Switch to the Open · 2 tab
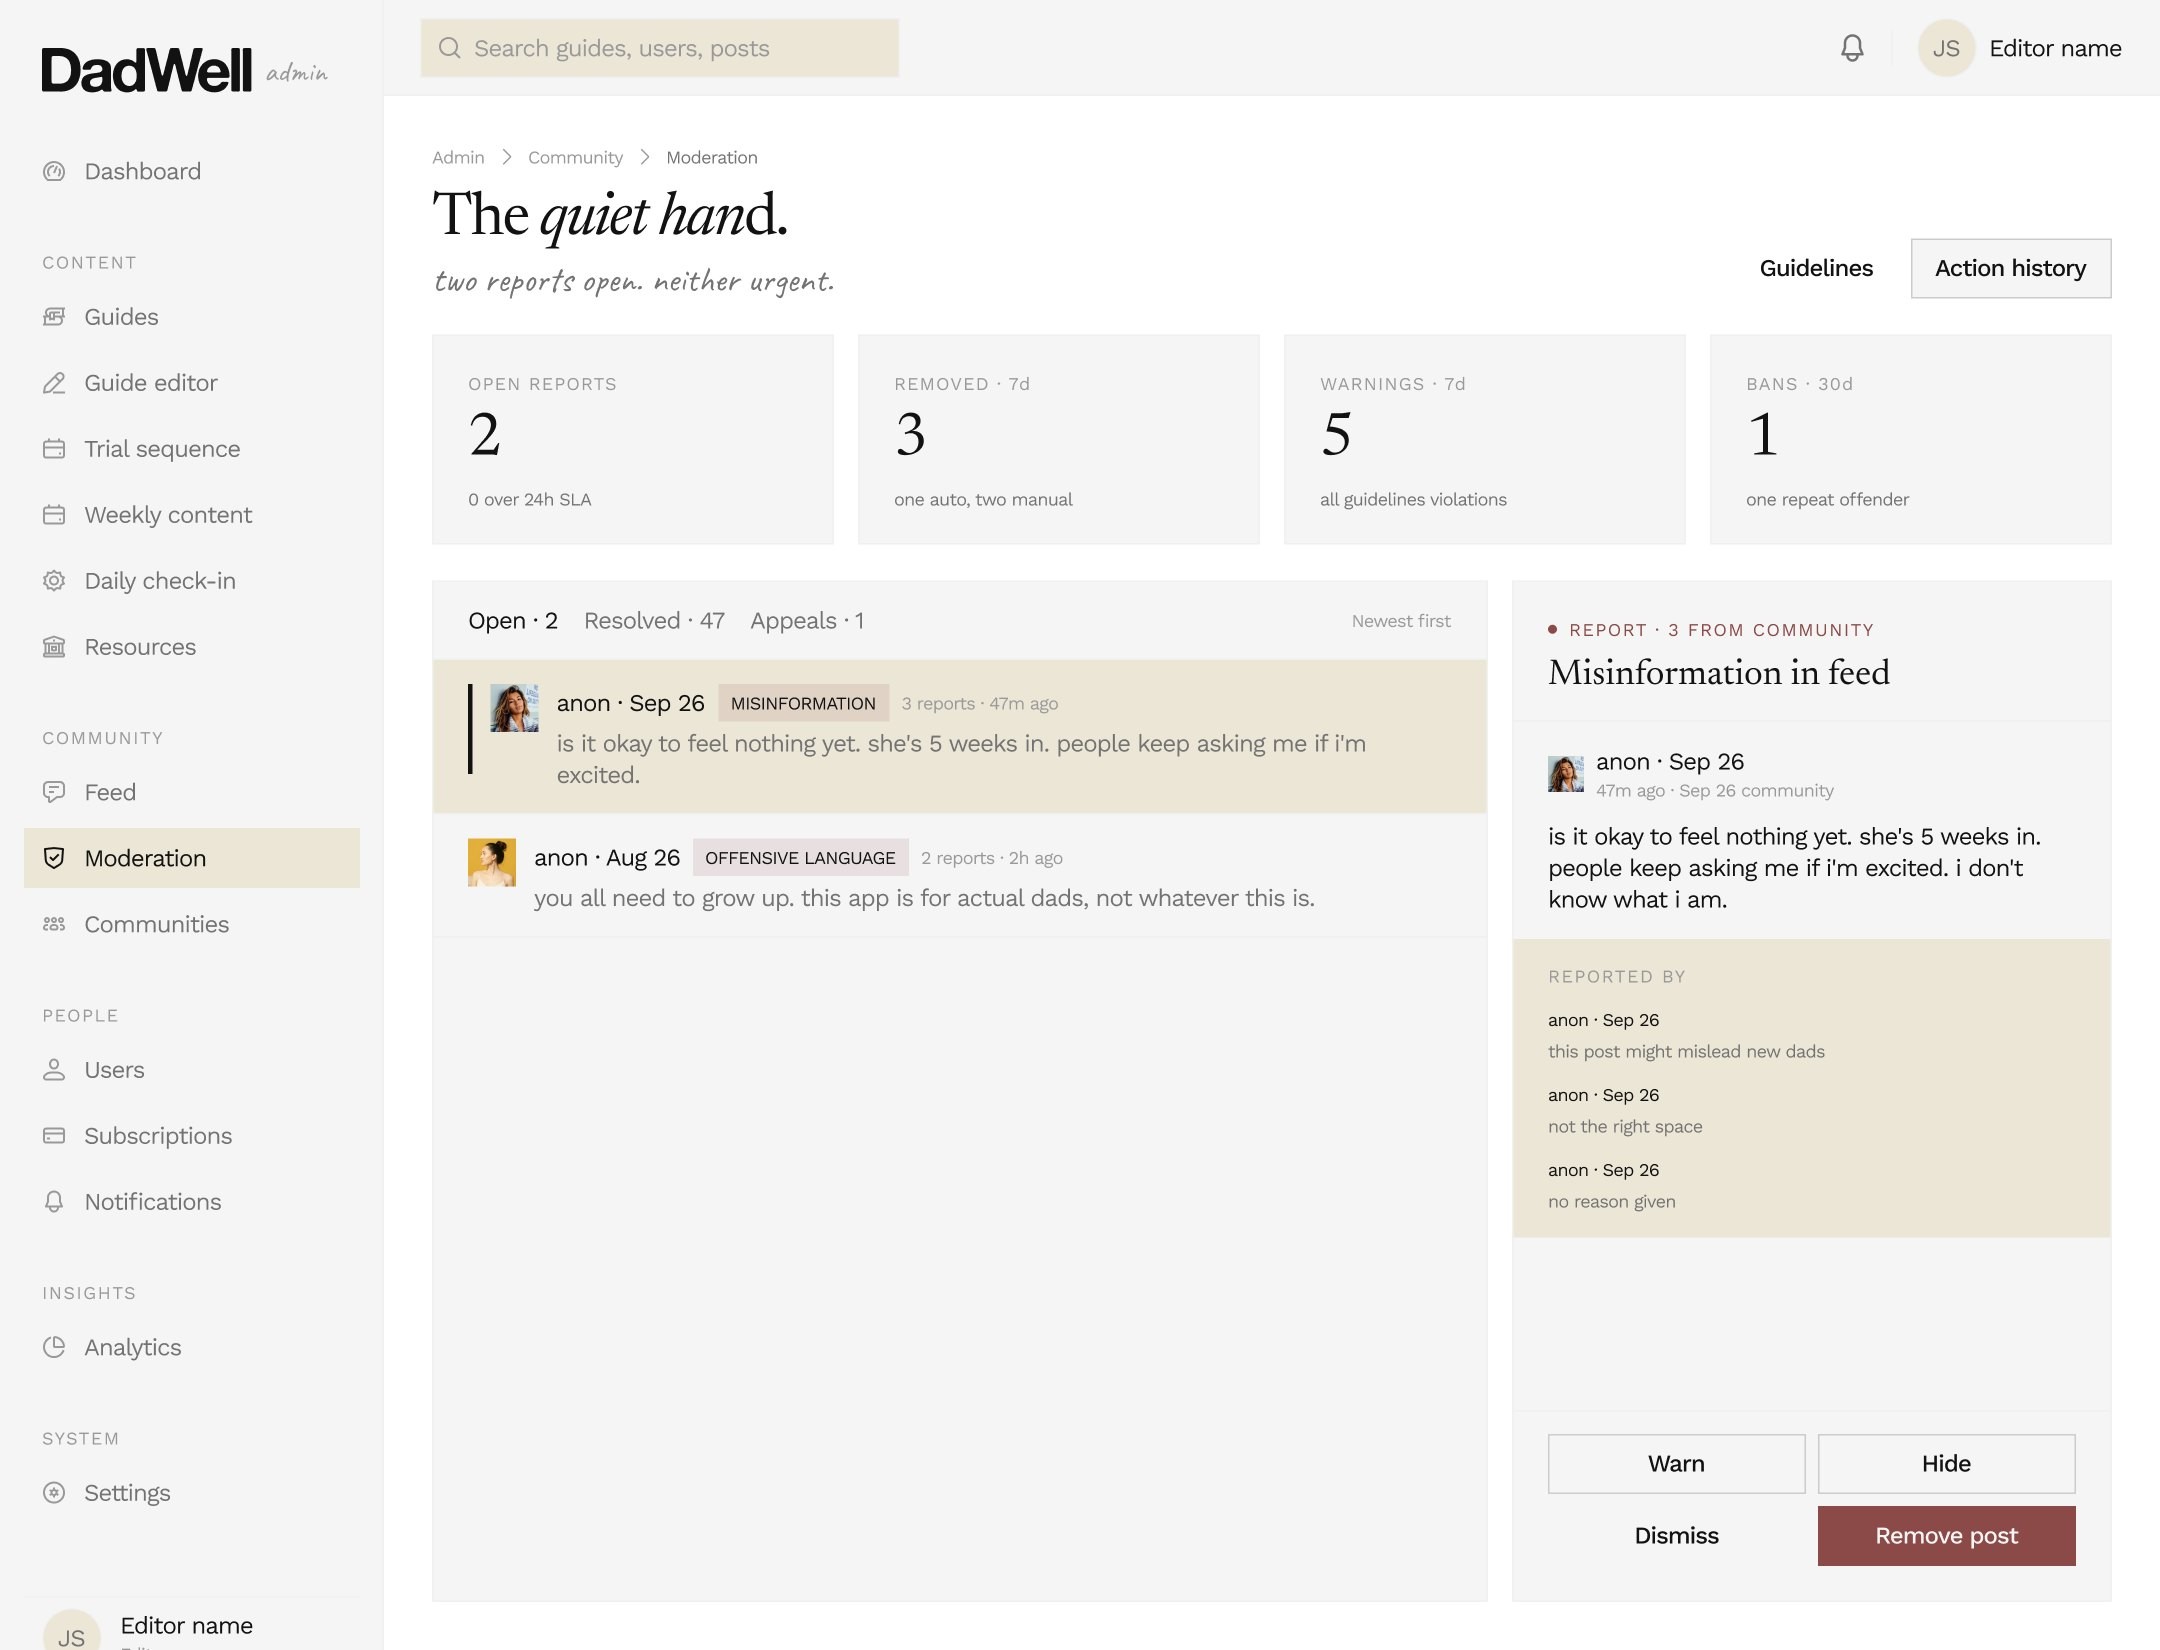 pos(513,621)
